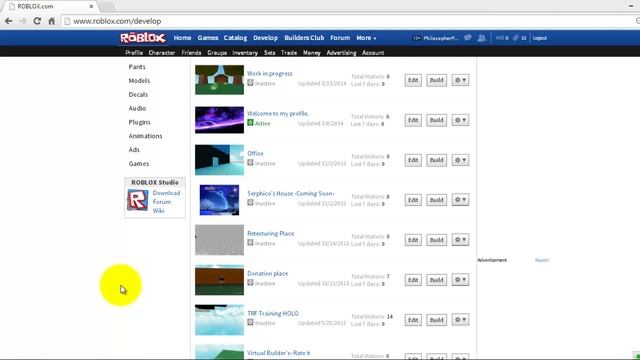
Task: Open gear dropdown for Retexturing Place
Action: (460, 240)
